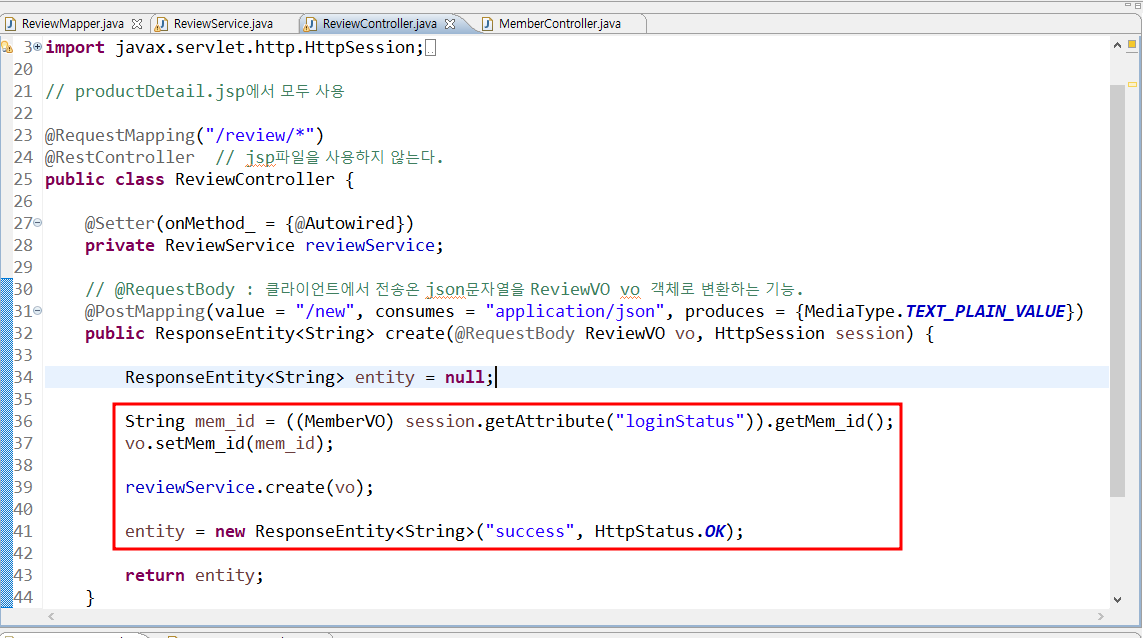Click the collapsed imports placeholder box after HttpSession

click(431, 48)
